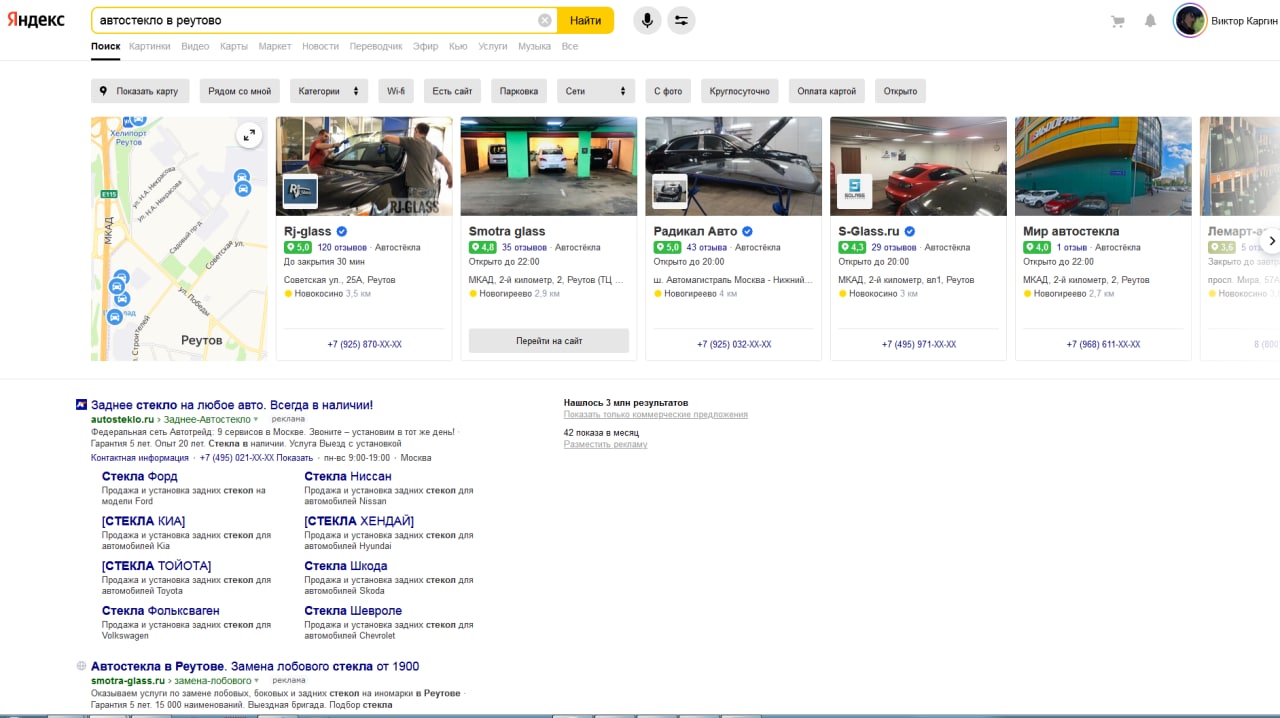Activate voice search microphone icon

pos(647,20)
